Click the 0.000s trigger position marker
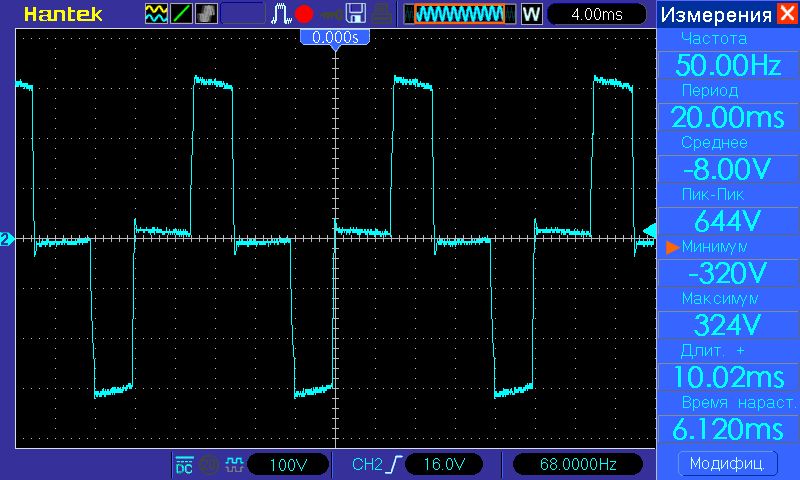Image resolution: width=800 pixels, height=480 pixels. pyautogui.click(x=335, y=38)
